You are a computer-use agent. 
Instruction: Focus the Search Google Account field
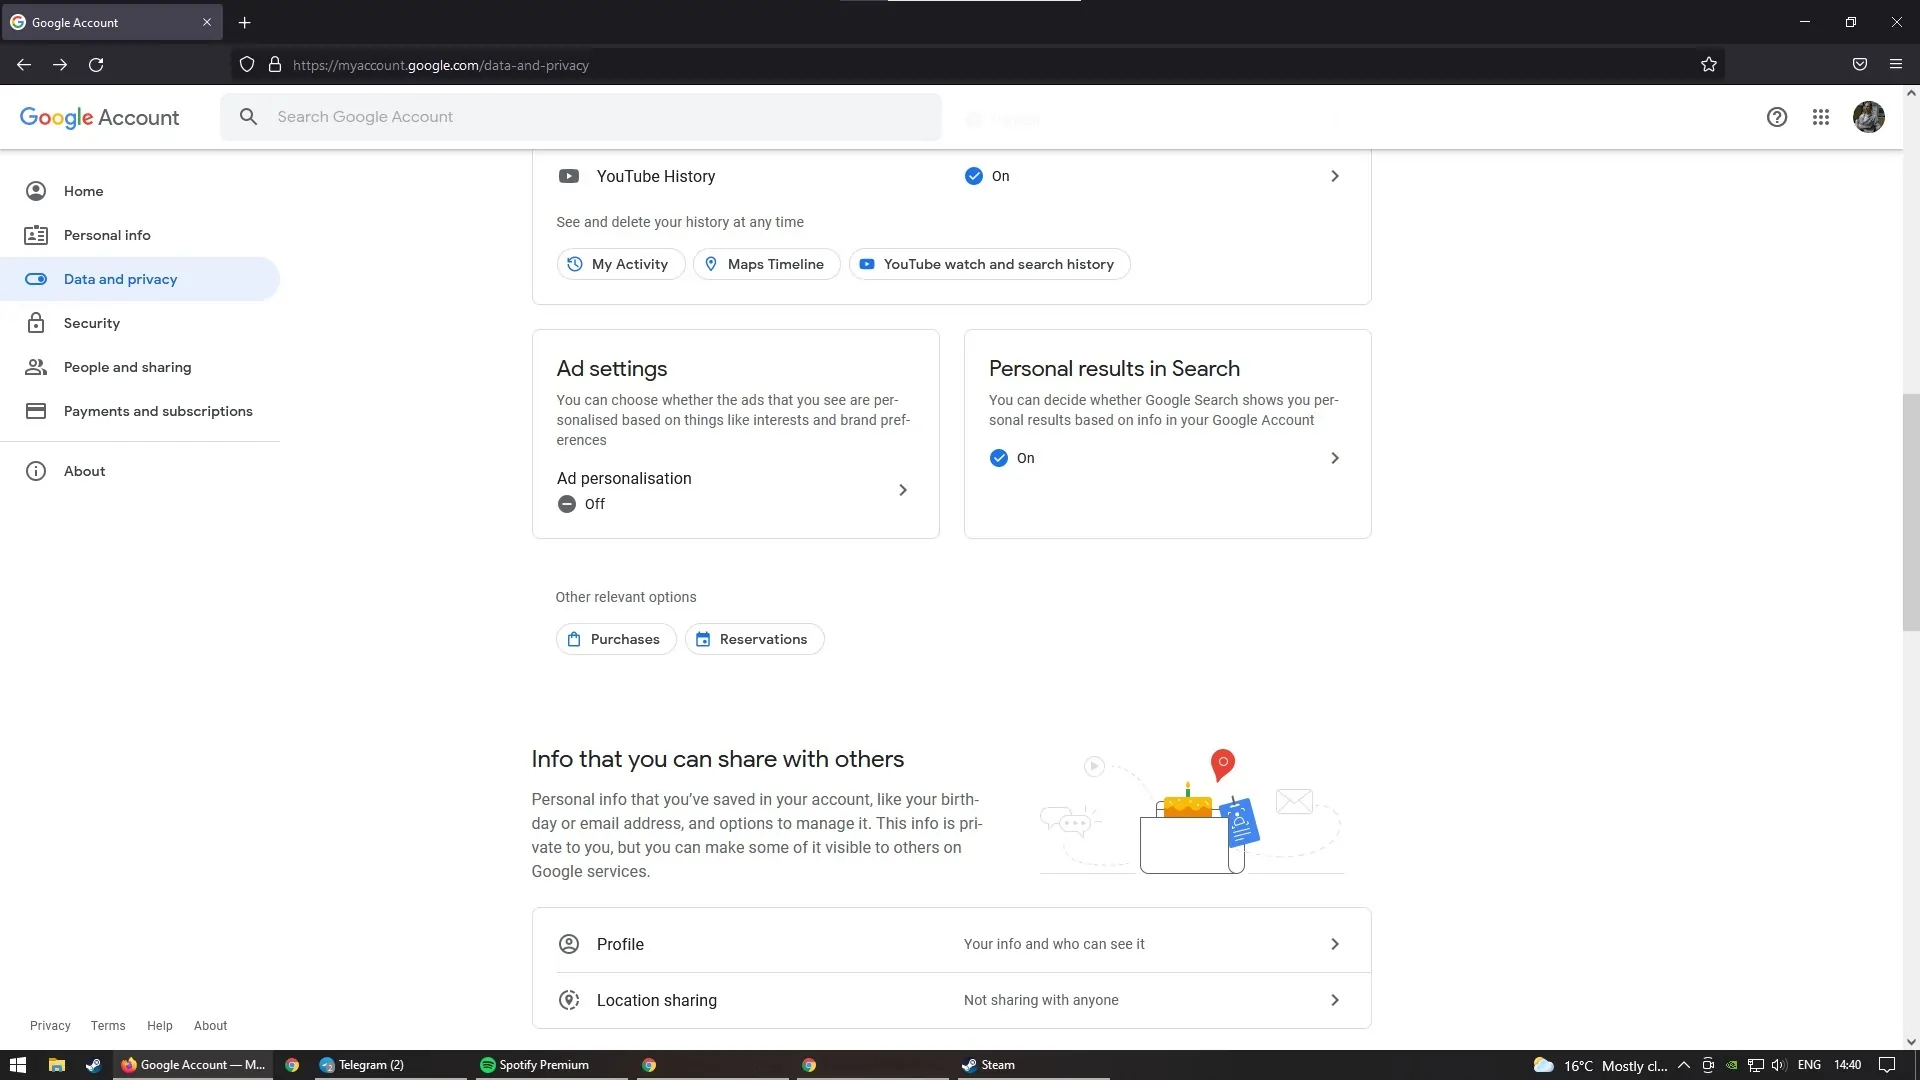tap(581, 117)
